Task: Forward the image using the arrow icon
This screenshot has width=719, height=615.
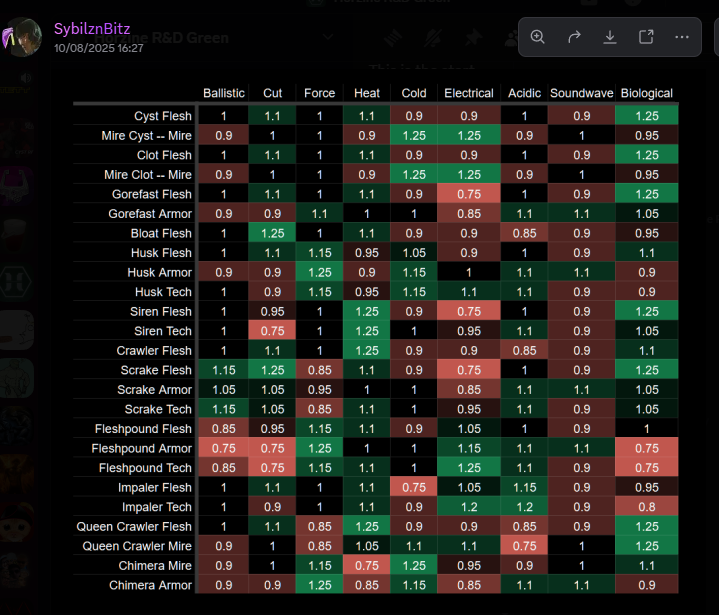Action: coord(574,37)
